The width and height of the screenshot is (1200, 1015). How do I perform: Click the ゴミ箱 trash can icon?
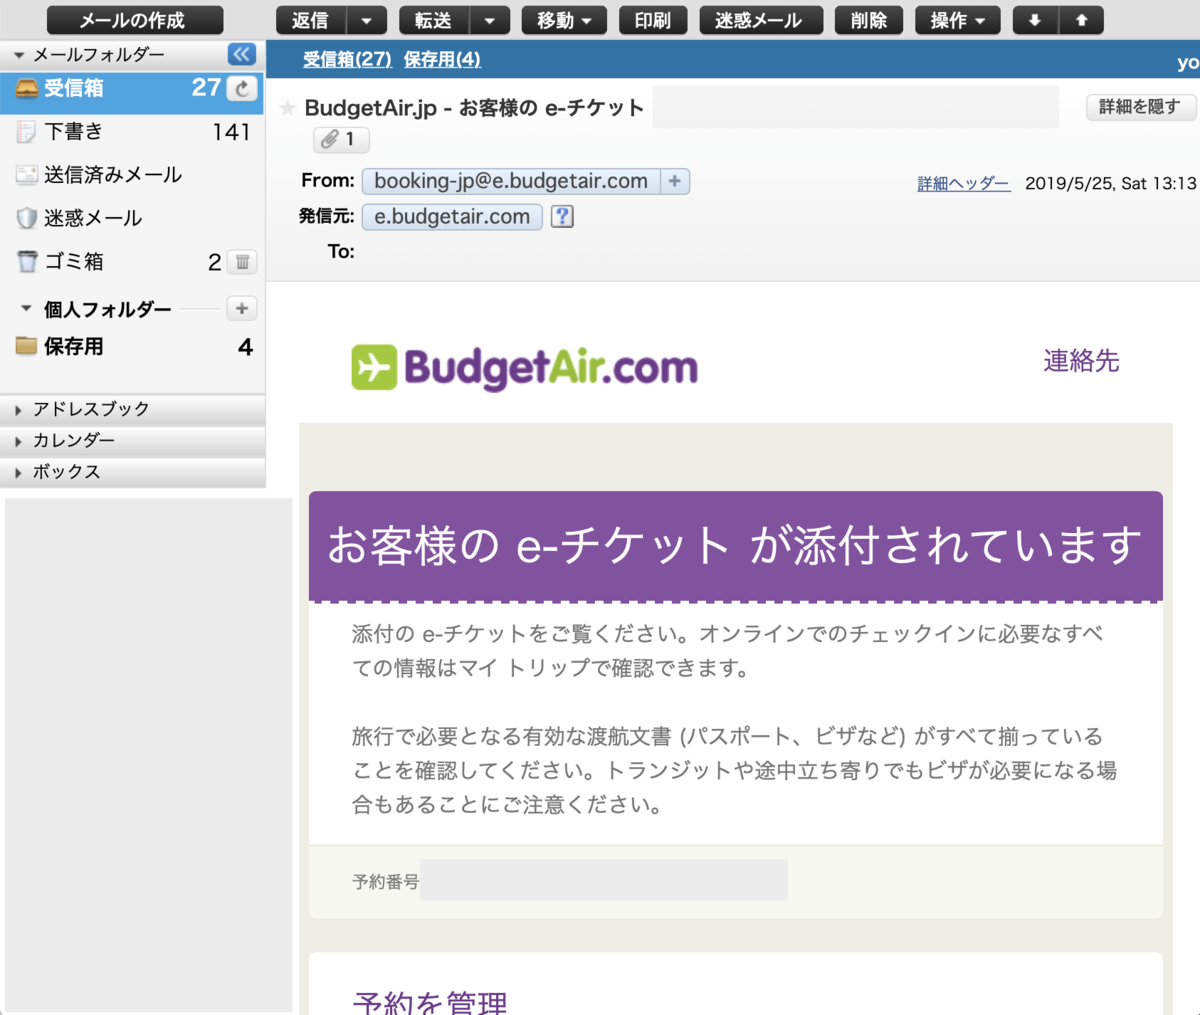(x=27, y=262)
